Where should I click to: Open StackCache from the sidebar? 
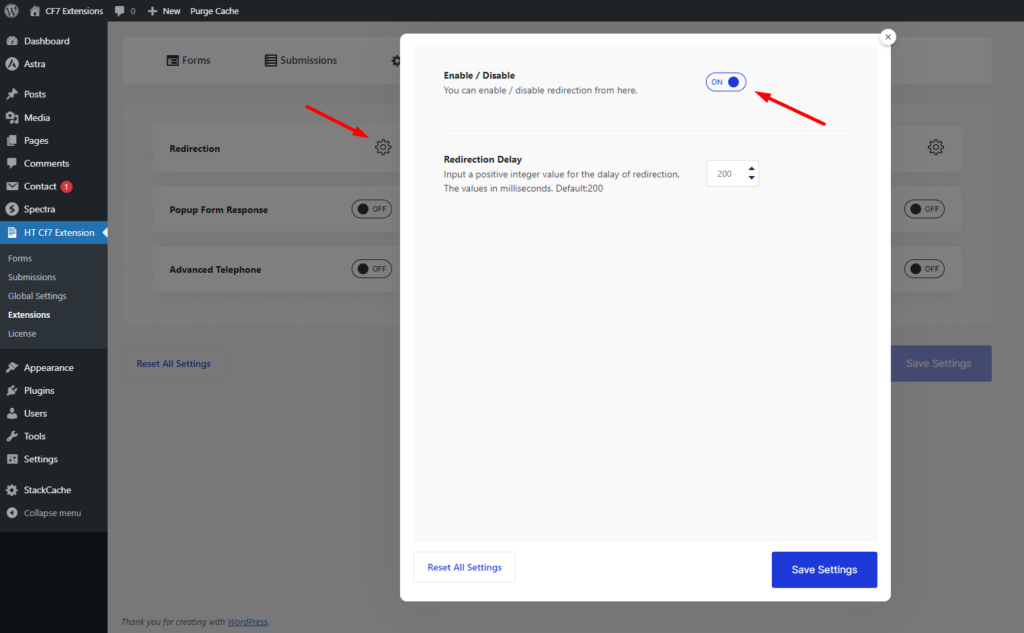[47, 490]
